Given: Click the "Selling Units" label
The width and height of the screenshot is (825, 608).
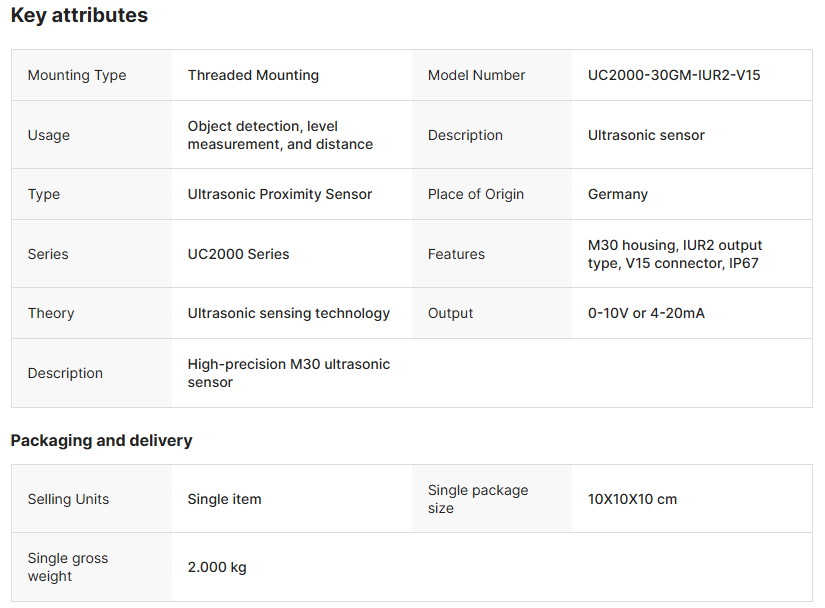Looking at the screenshot, I should pyautogui.click(x=68, y=499).
